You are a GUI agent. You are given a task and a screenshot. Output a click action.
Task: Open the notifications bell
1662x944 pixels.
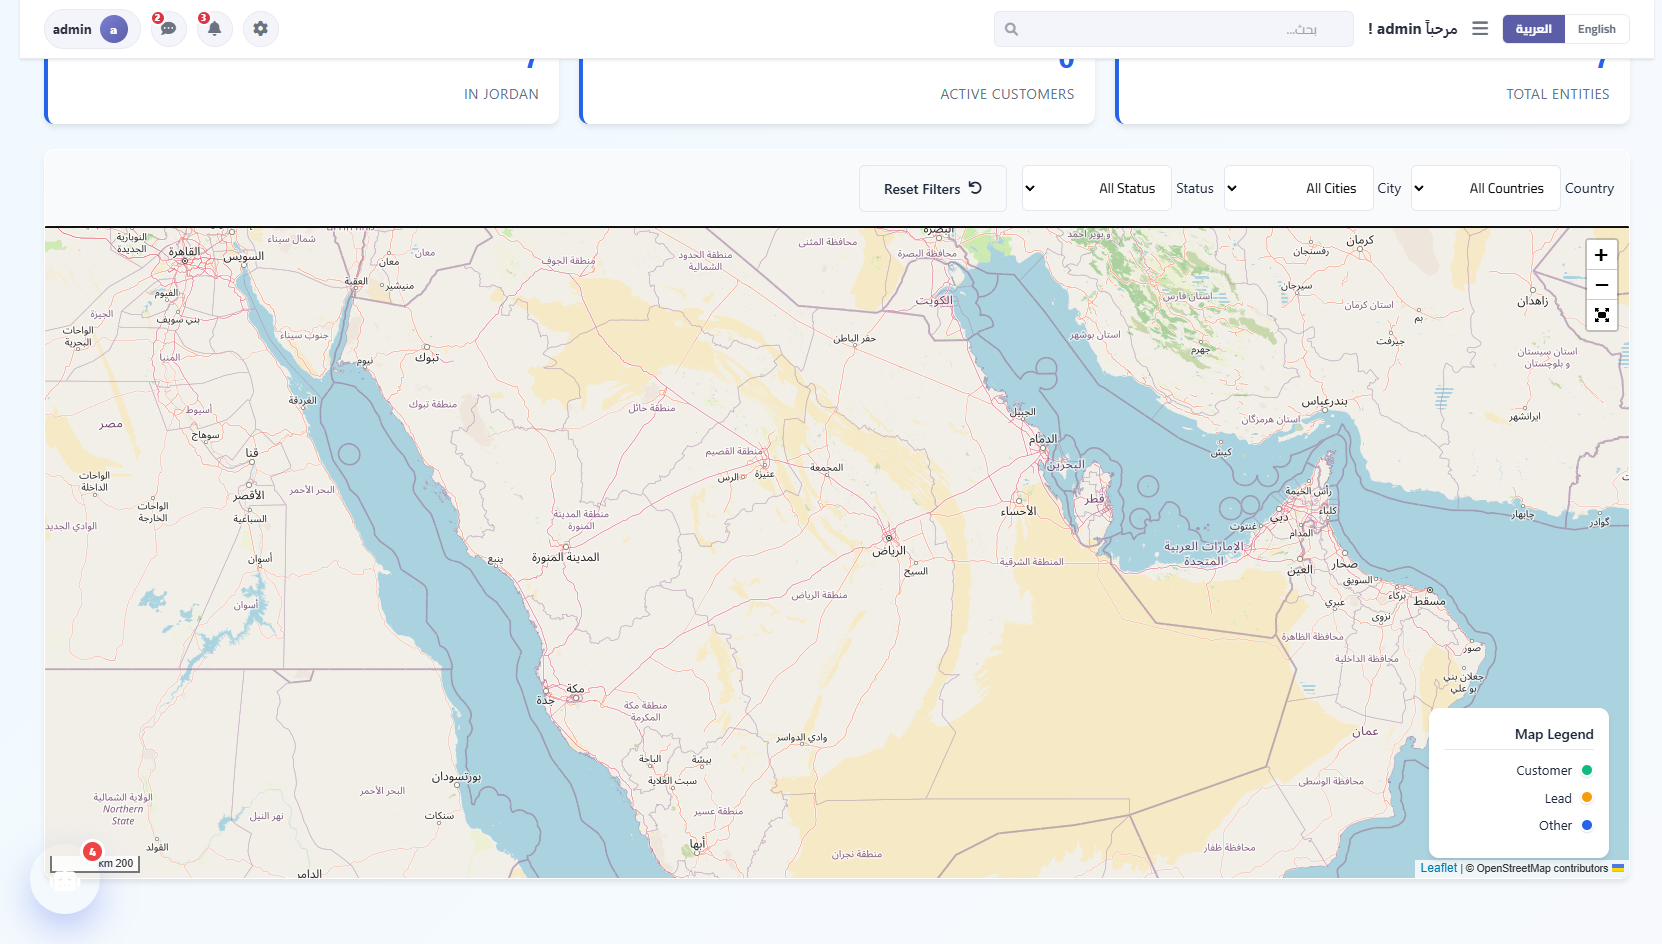pyautogui.click(x=214, y=29)
